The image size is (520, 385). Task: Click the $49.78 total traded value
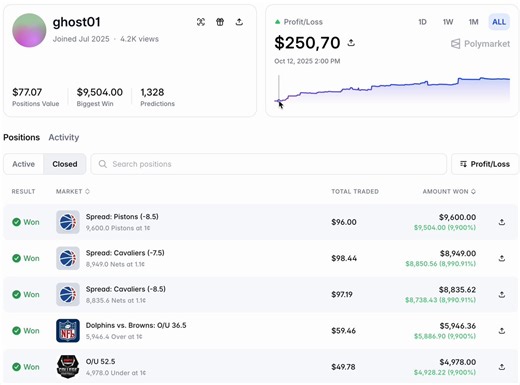pos(343,367)
